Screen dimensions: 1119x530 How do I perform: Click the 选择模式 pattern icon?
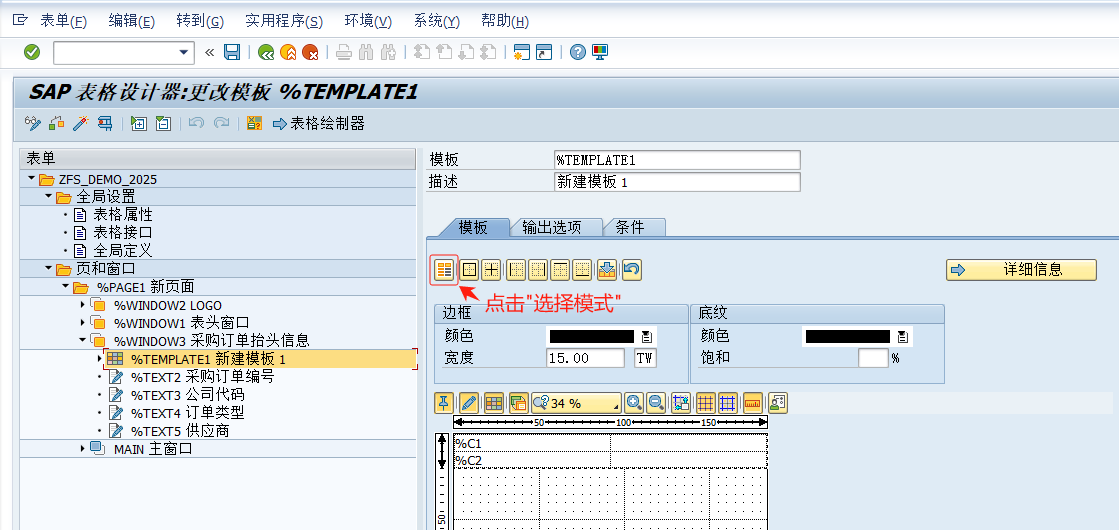444,269
